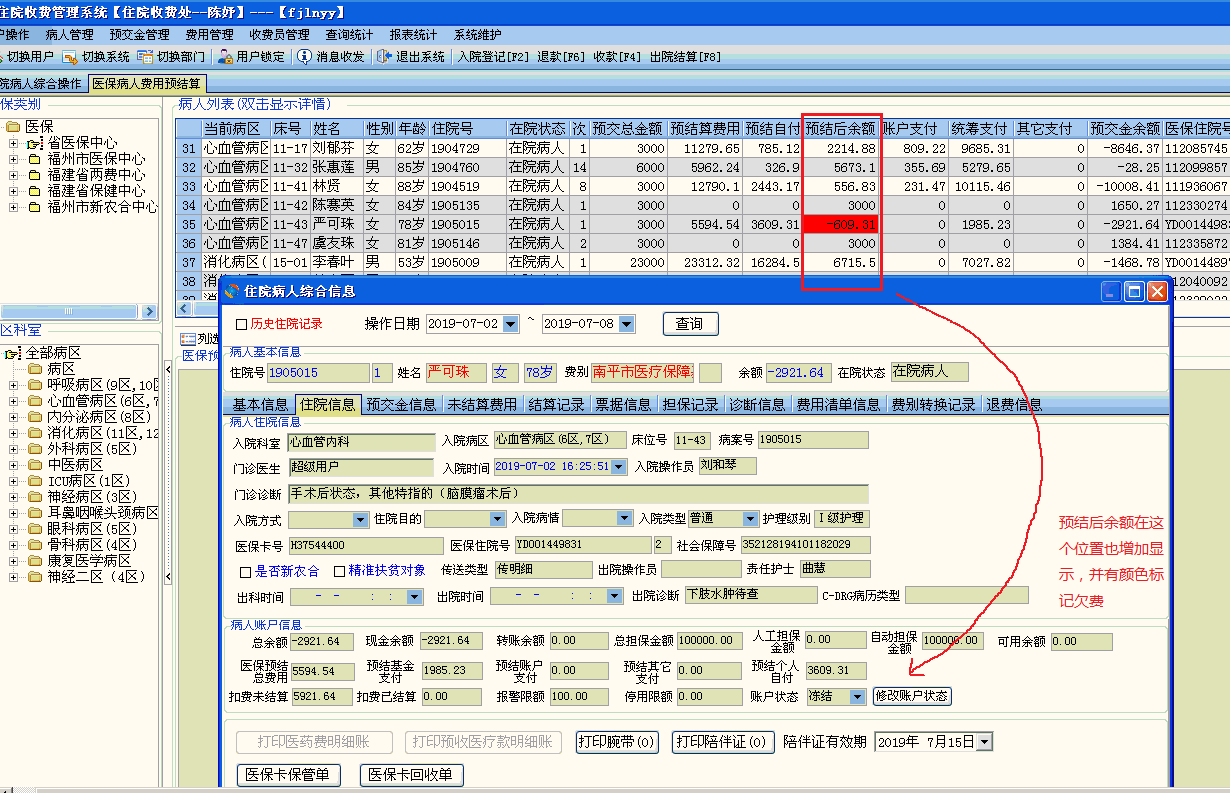This screenshot has width=1230, height=793.
Task: Click the 呼吸病区 folder icon
Action: click(x=36, y=385)
